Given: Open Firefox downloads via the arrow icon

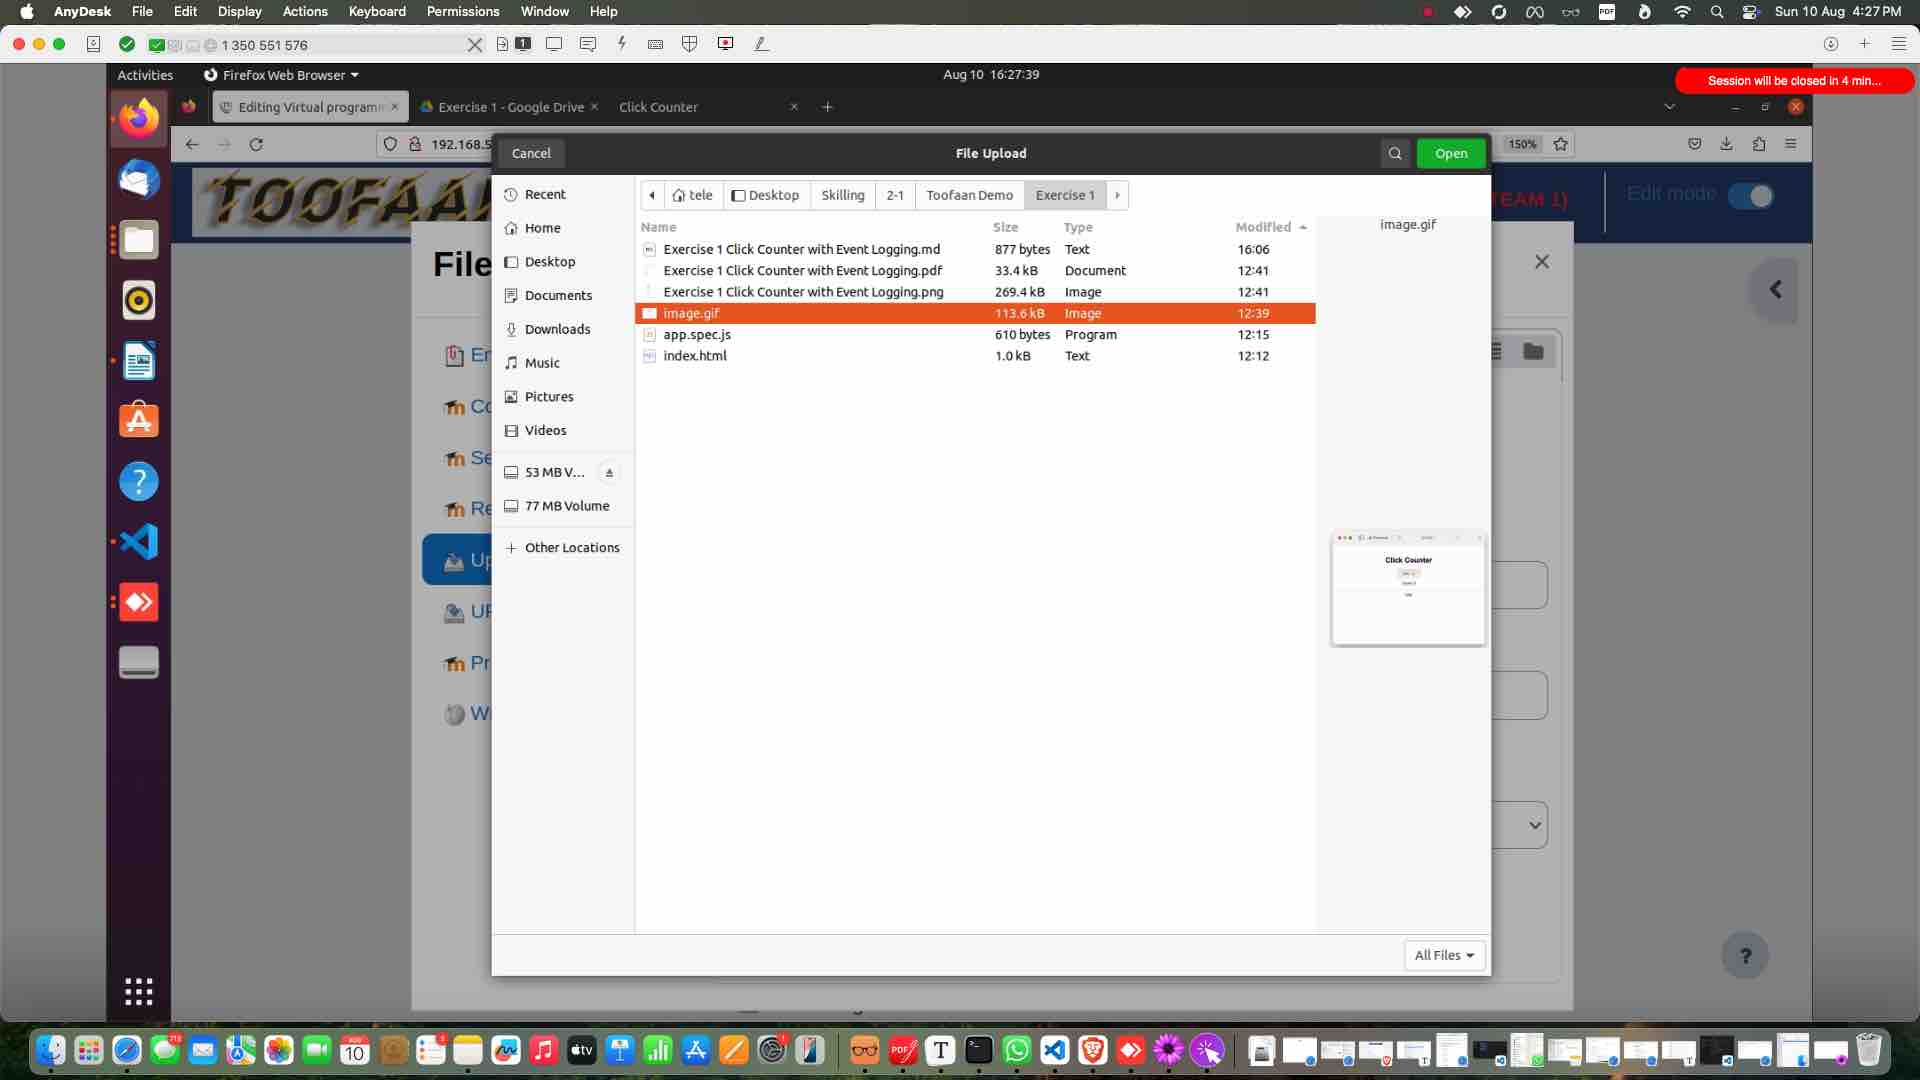Looking at the screenshot, I should 1726,144.
